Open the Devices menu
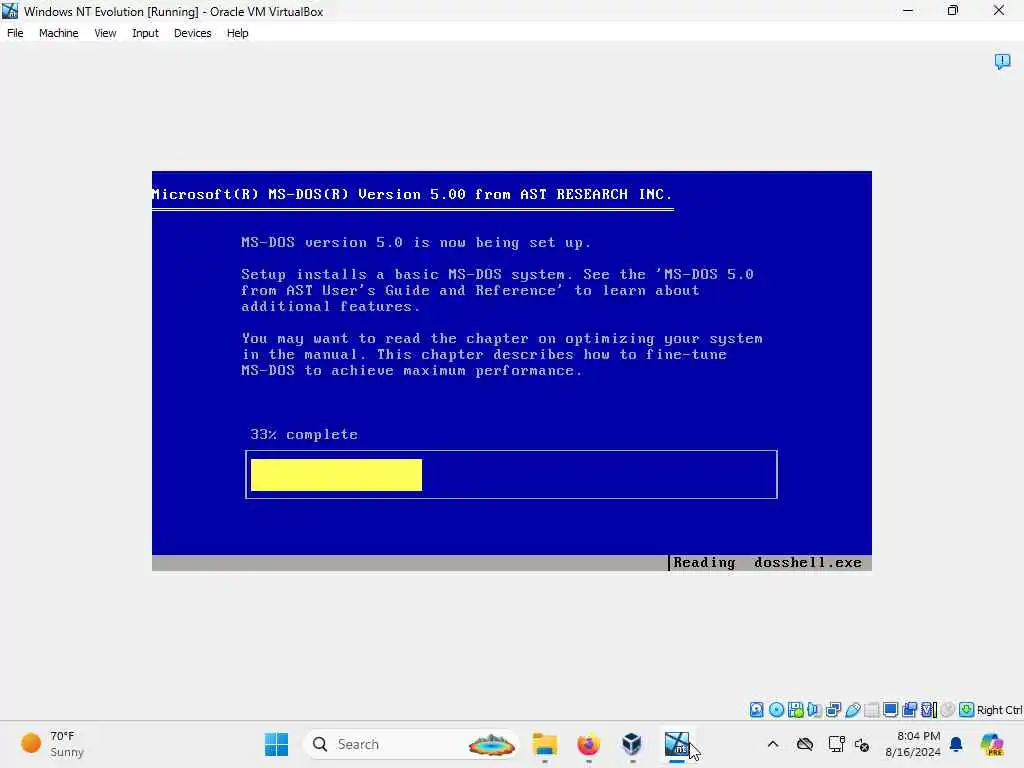1024x768 pixels. coord(192,33)
